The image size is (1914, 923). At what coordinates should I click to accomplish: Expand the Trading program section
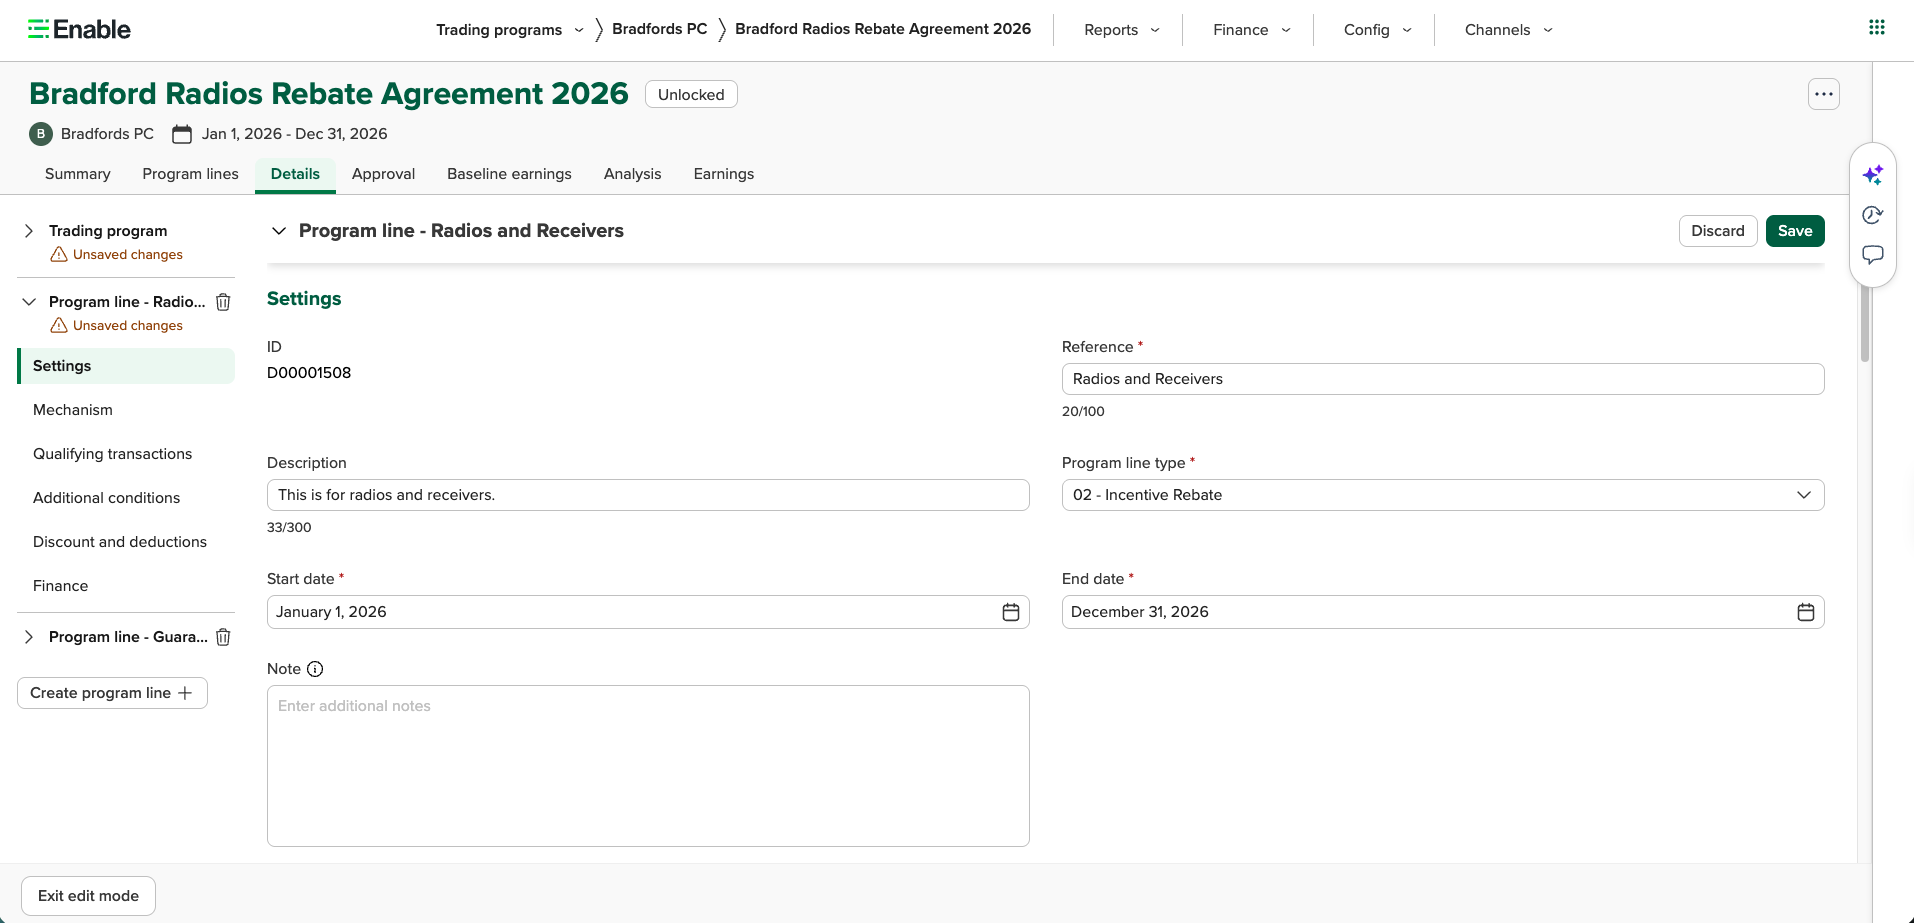29,231
